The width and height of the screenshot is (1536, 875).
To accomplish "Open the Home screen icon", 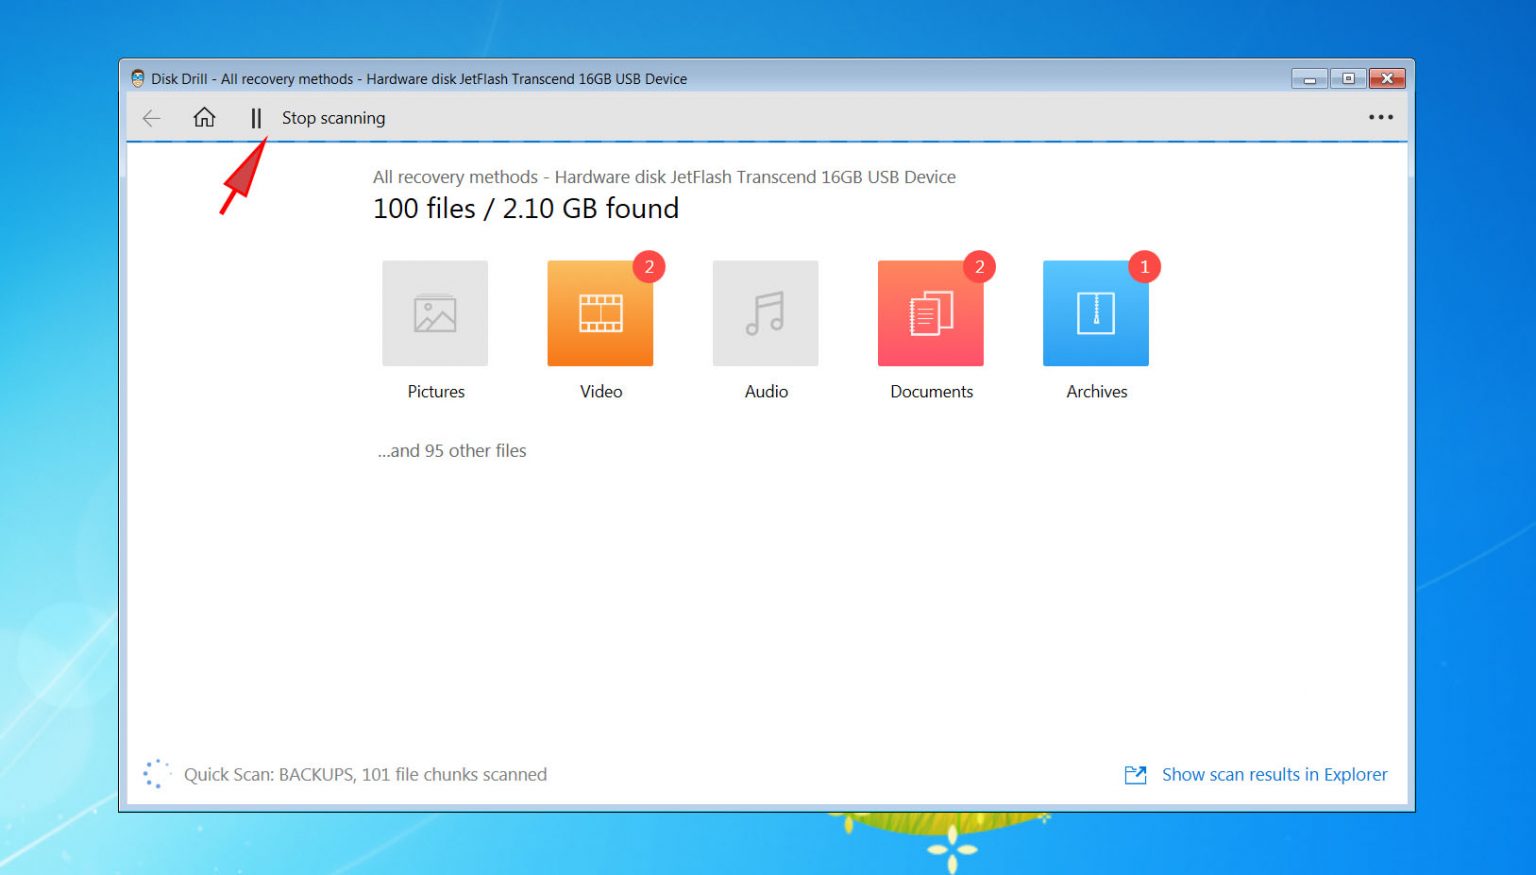I will click(x=204, y=117).
